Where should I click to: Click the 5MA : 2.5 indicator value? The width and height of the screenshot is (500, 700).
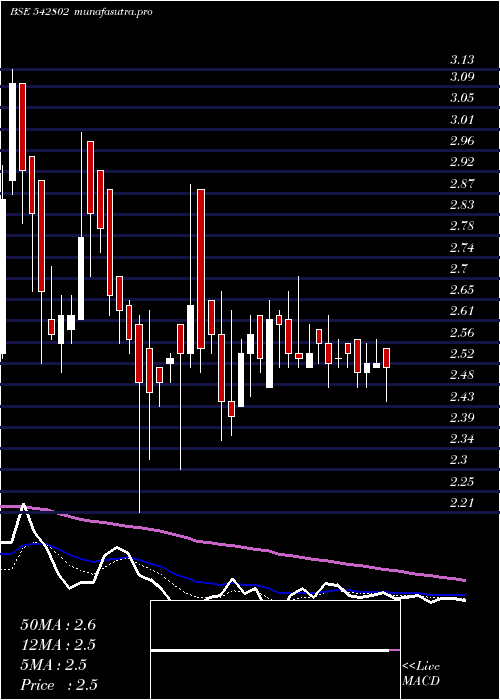[54, 665]
